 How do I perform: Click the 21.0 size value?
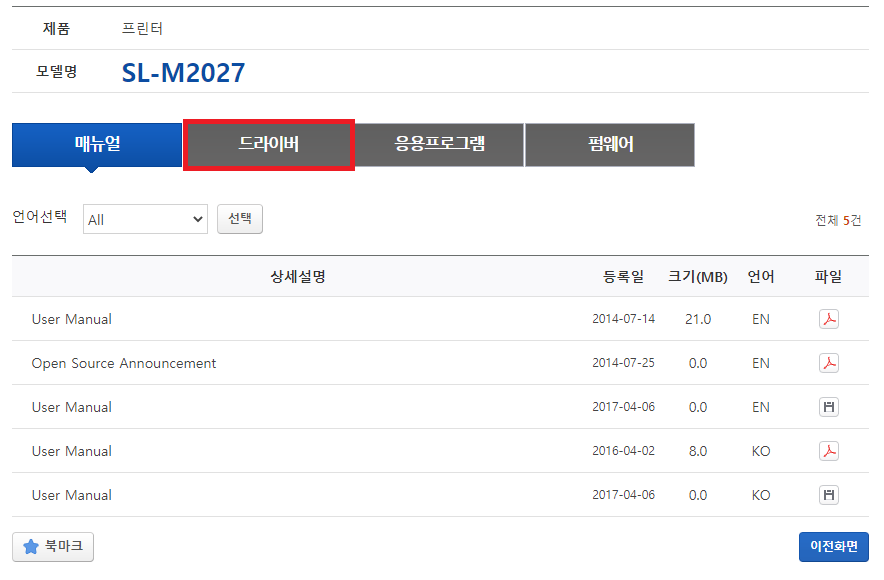pyautogui.click(x=698, y=320)
